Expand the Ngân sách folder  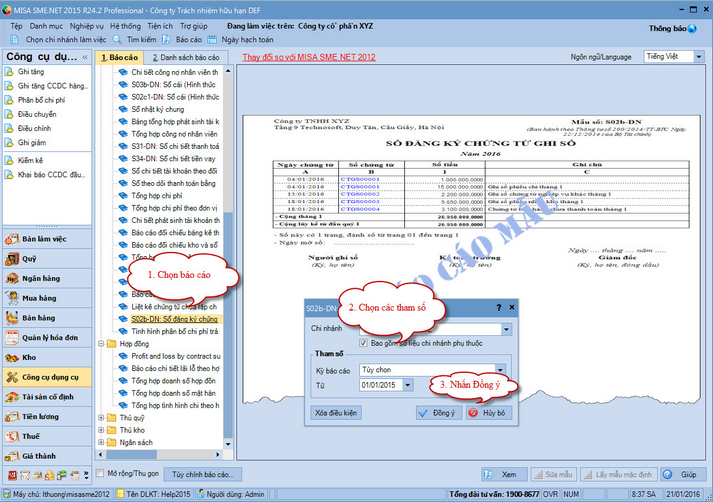click(101, 442)
